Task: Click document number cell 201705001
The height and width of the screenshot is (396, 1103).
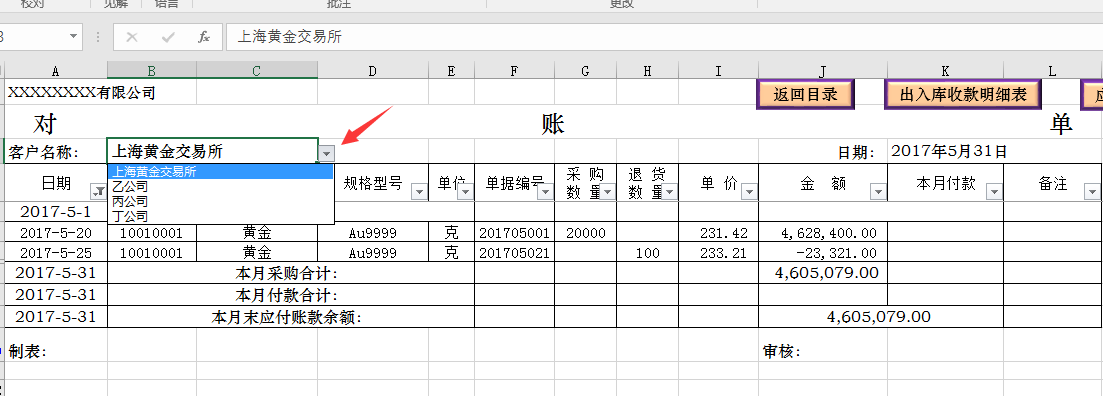Action: pos(514,233)
